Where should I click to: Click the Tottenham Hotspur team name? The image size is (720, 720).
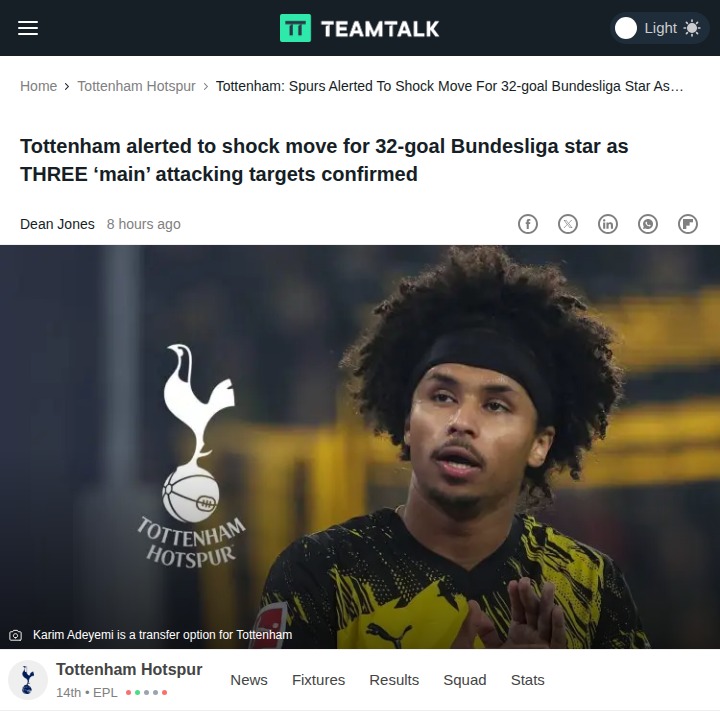(129, 669)
